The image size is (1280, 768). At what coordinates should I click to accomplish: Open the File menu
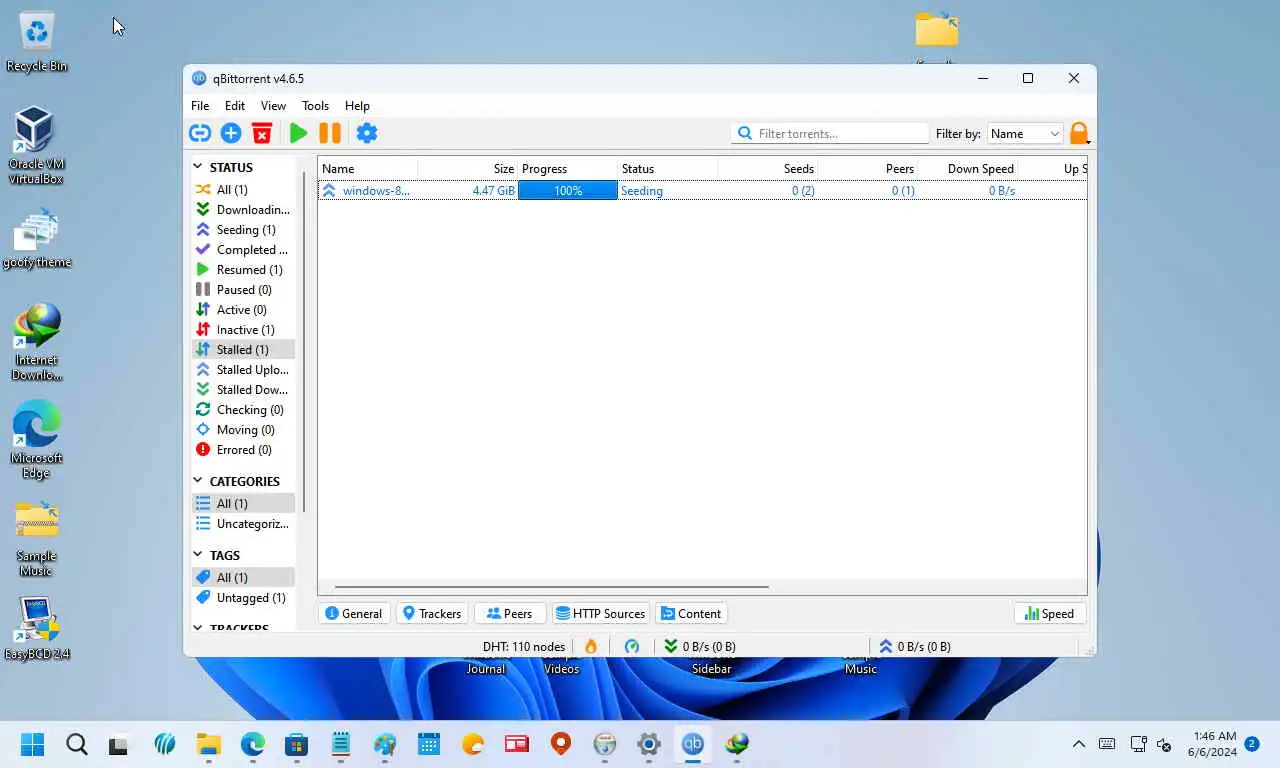[200, 105]
